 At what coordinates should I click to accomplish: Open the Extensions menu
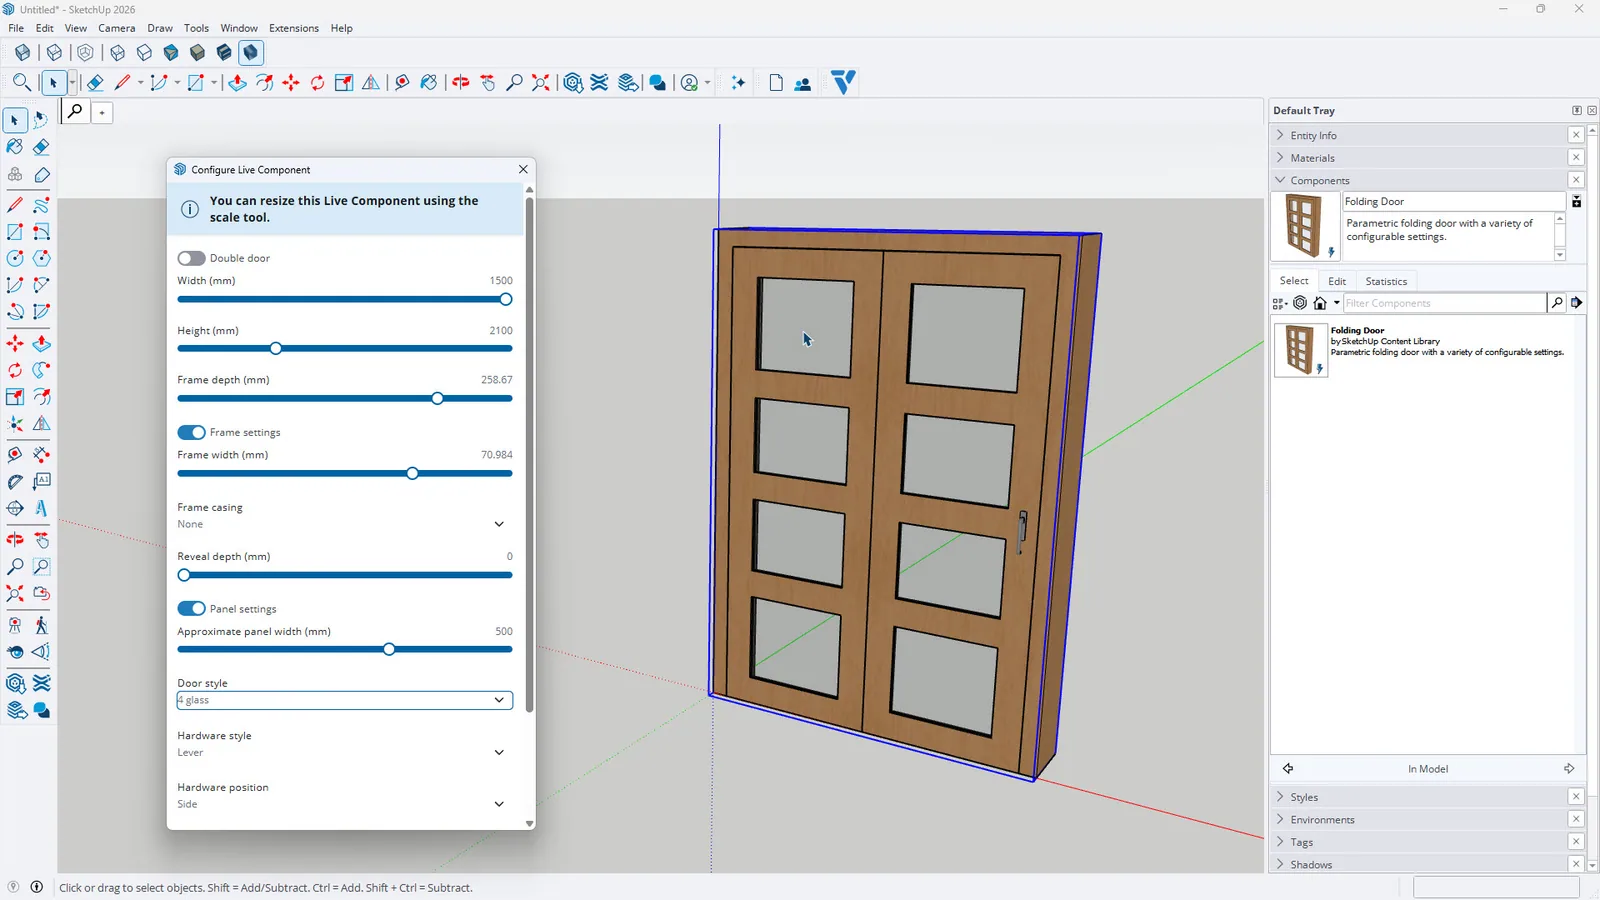294,28
